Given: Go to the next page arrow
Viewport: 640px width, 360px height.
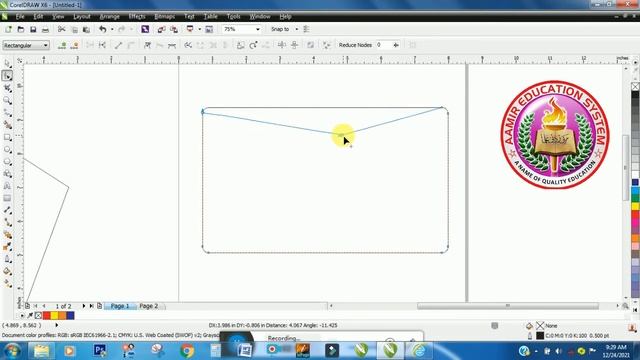Looking at the screenshot, I should [x=84, y=306].
